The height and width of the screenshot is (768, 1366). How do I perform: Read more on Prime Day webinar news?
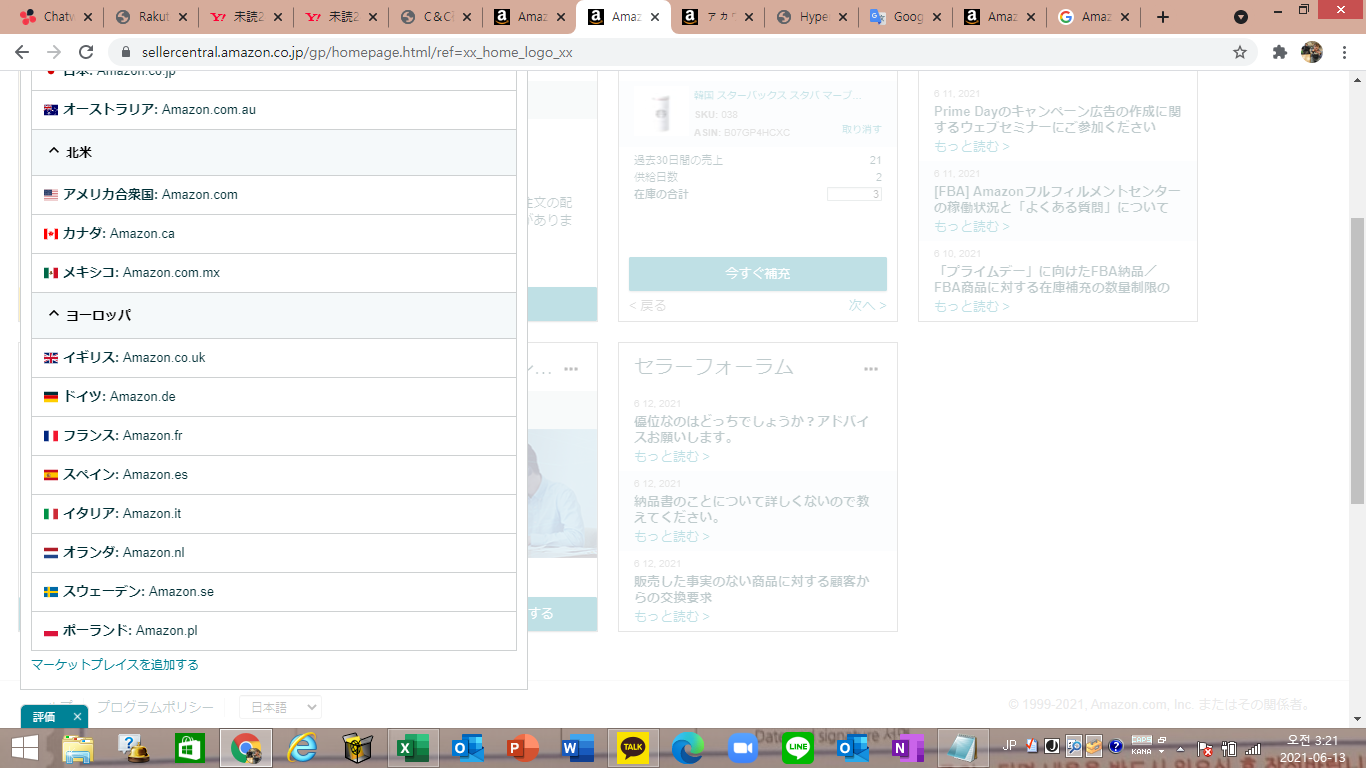point(971,146)
